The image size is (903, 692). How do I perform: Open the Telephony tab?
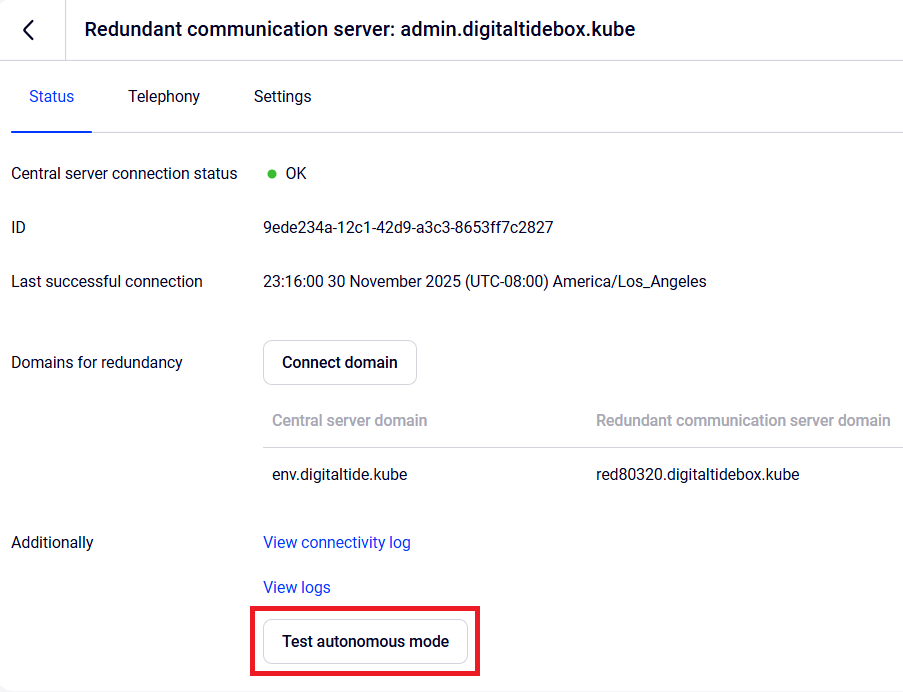coord(164,97)
